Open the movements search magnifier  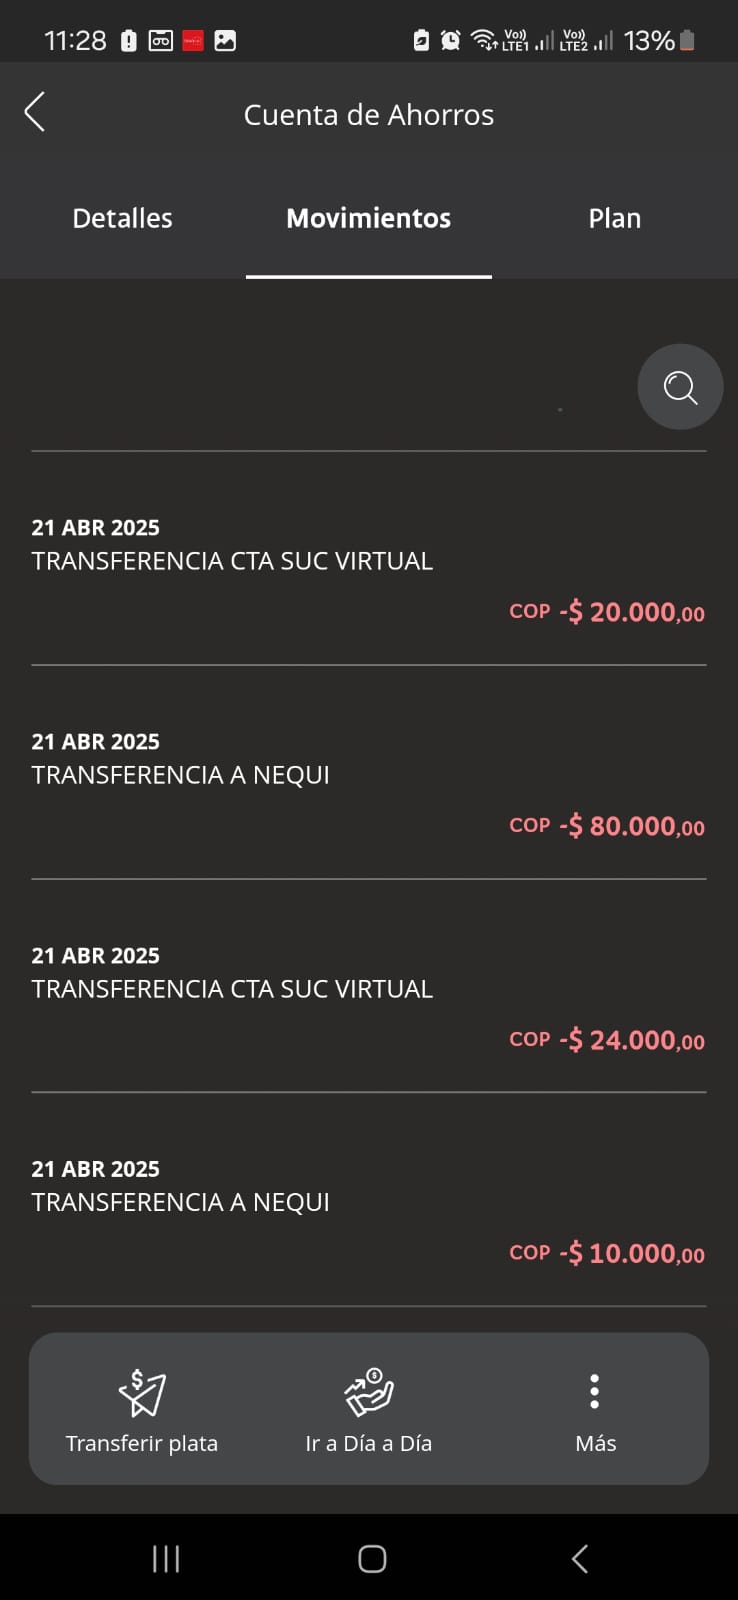[x=680, y=387]
